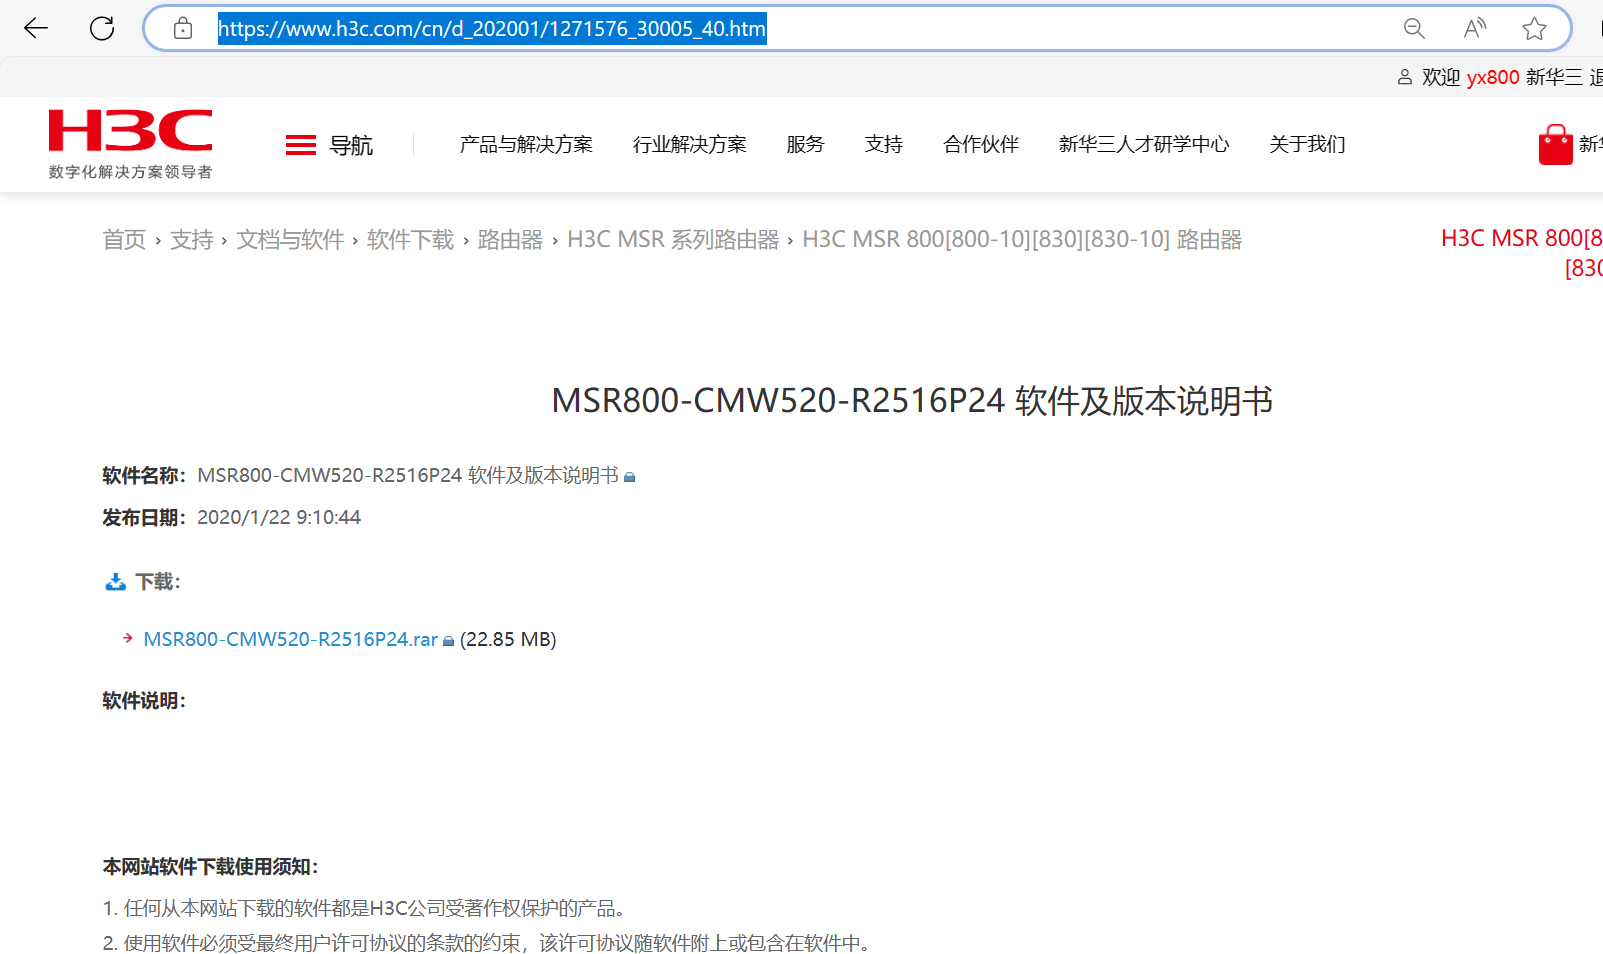The height and width of the screenshot is (954, 1603).
Task: Click the 数字化解决方案领导者 tagline
Action: pos(131,172)
